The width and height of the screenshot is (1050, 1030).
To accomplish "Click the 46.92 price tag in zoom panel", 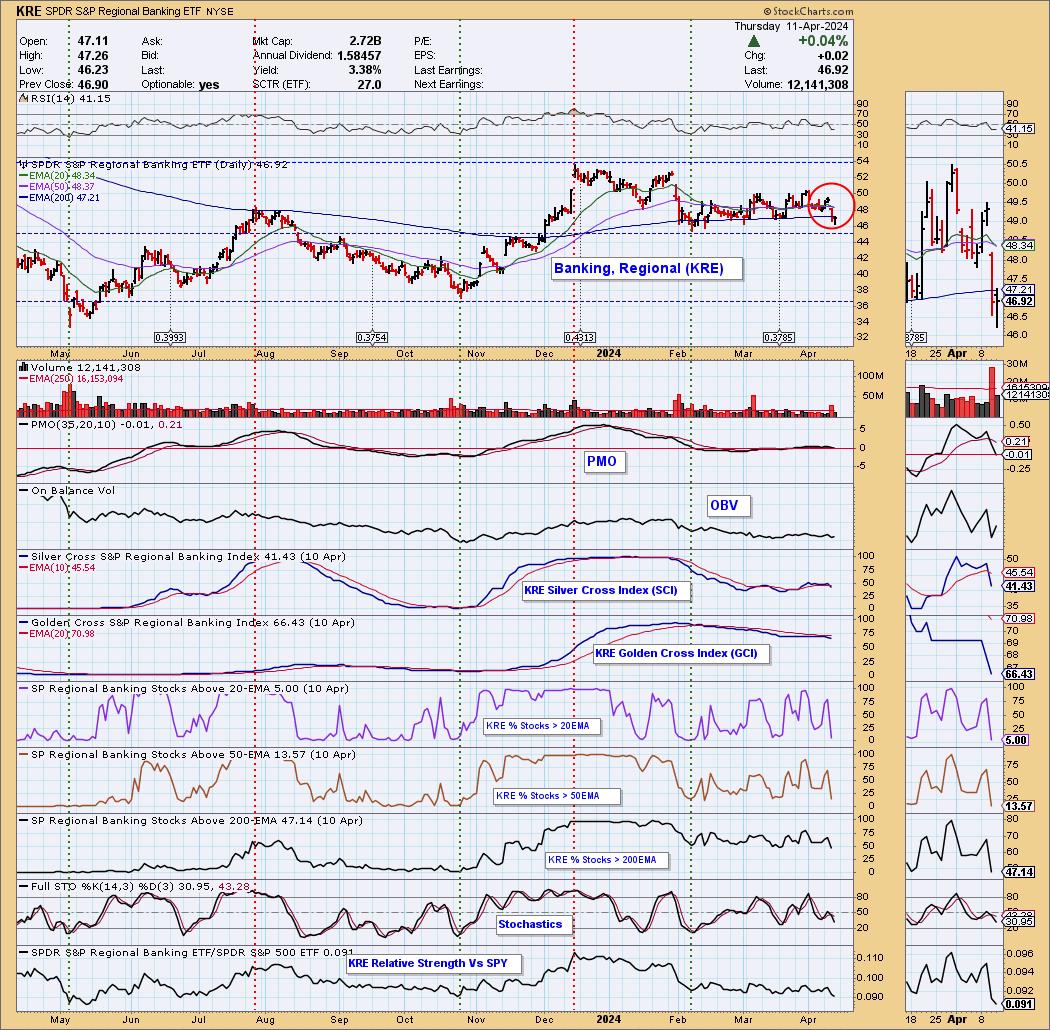I will (x=1021, y=302).
